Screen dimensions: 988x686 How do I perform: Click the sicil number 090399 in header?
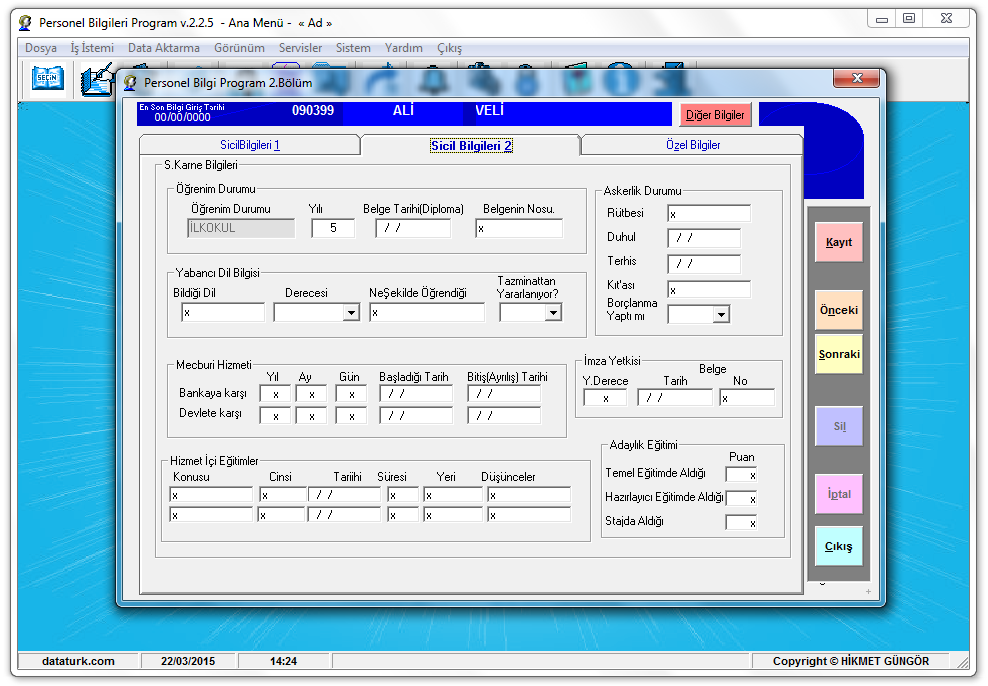click(313, 111)
